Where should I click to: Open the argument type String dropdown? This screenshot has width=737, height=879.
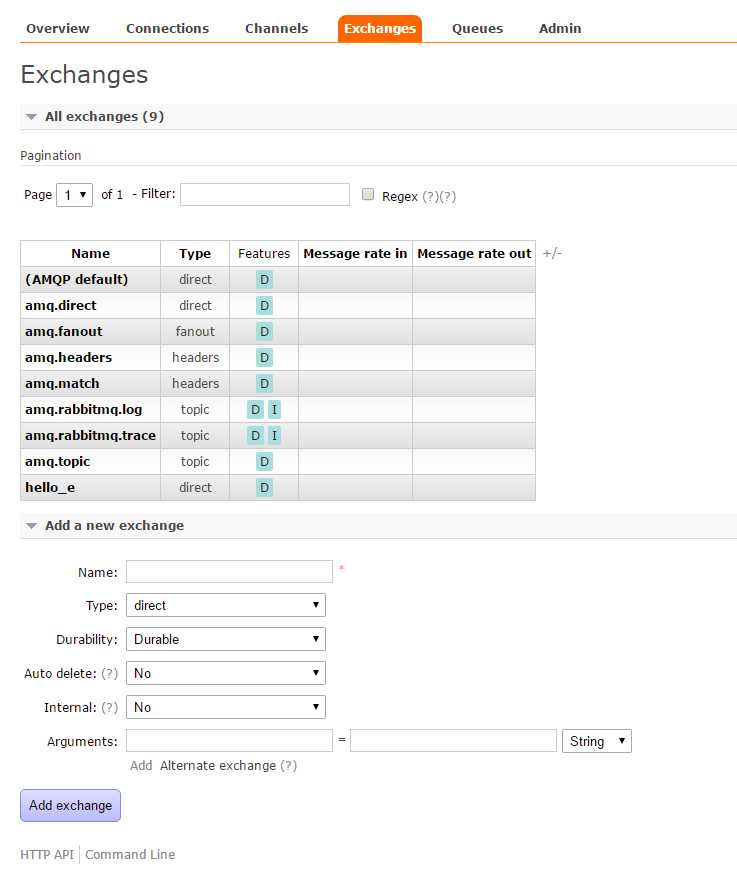(597, 741)
